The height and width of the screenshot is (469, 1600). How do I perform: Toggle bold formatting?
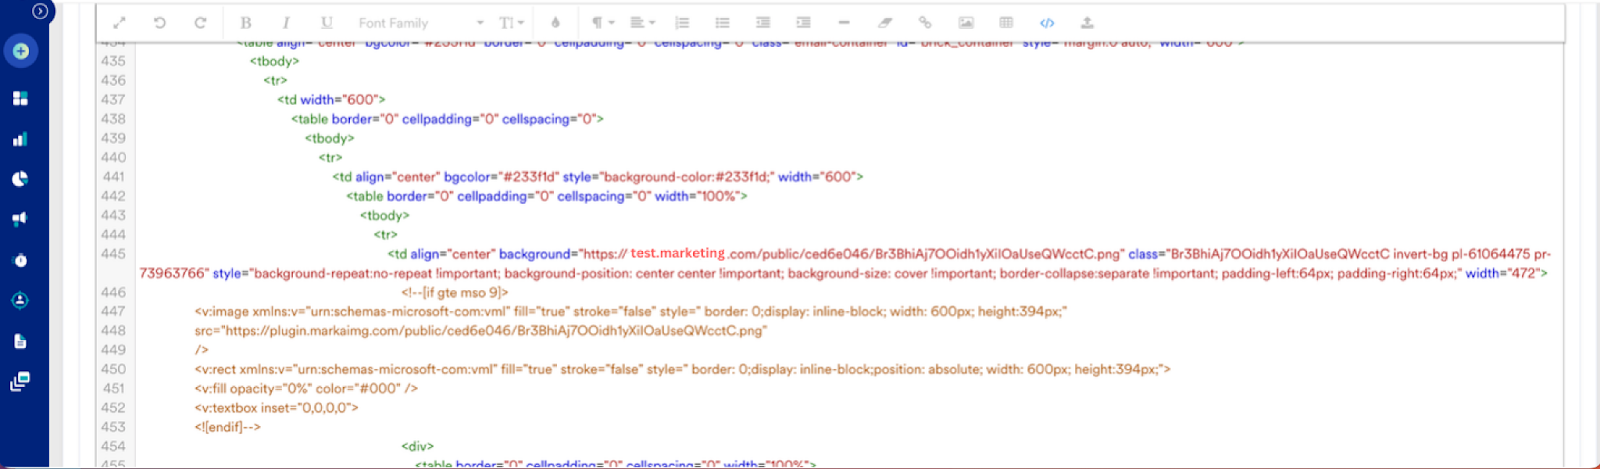click(245, 22)
